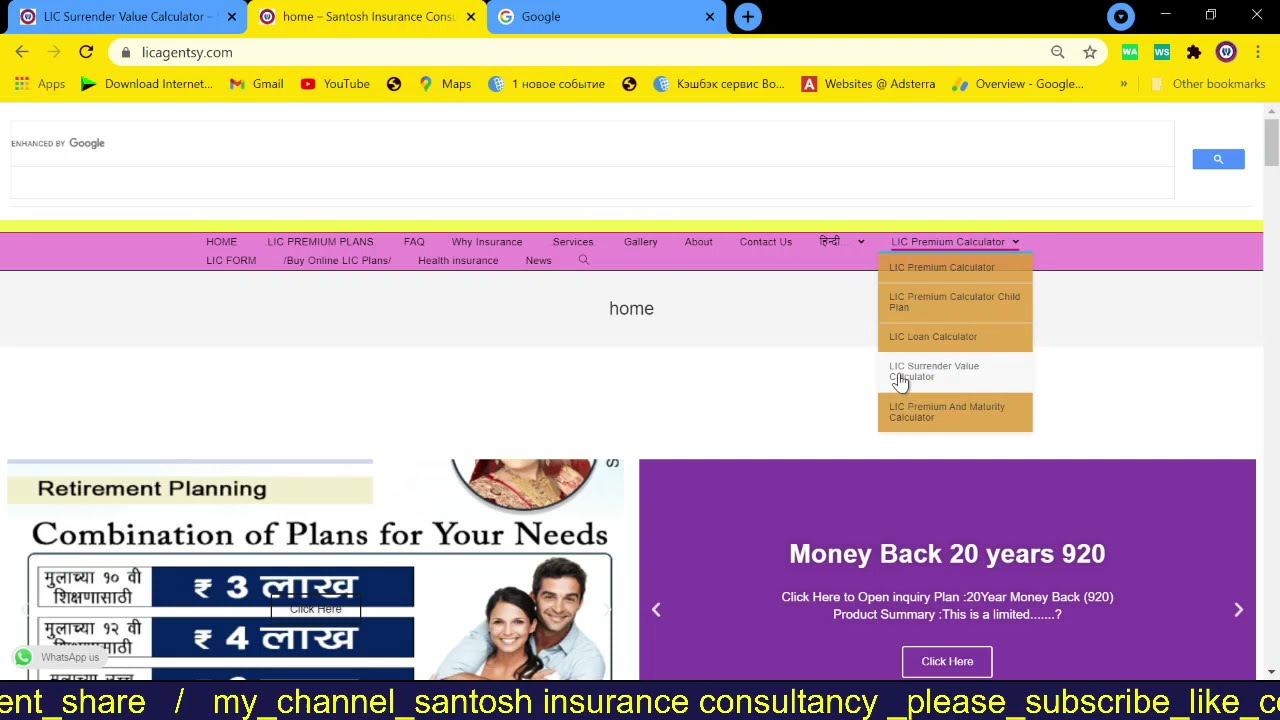Go to previous slide in purple carousel

coord(656,610)
